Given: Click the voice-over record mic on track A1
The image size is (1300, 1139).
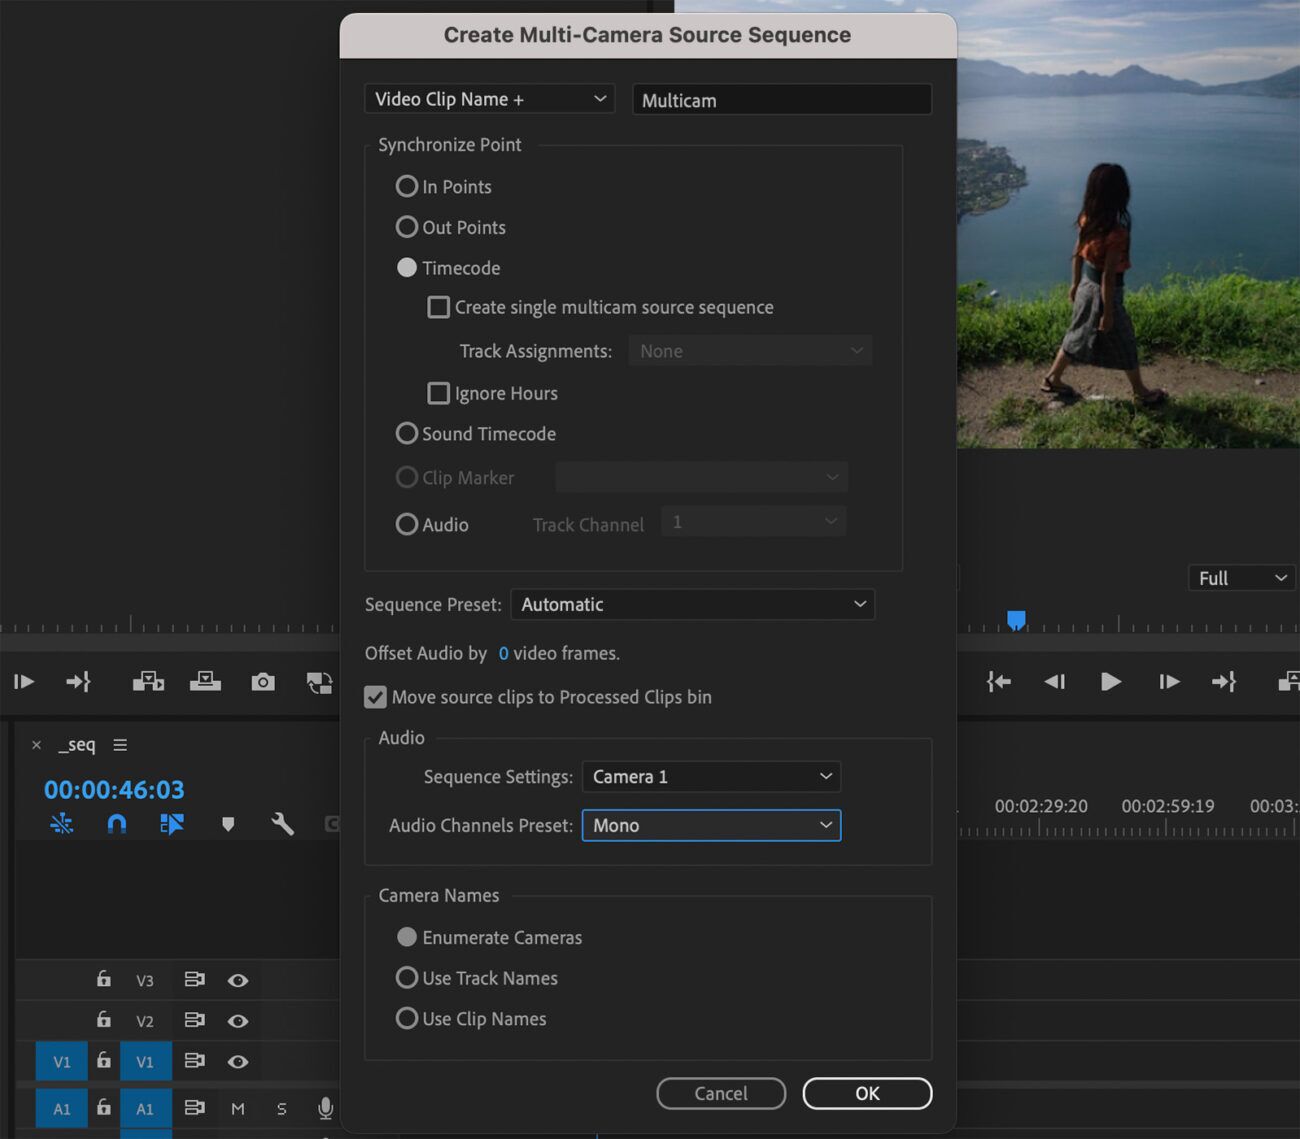Looking at the screenshot, I should pos(325,1108).
